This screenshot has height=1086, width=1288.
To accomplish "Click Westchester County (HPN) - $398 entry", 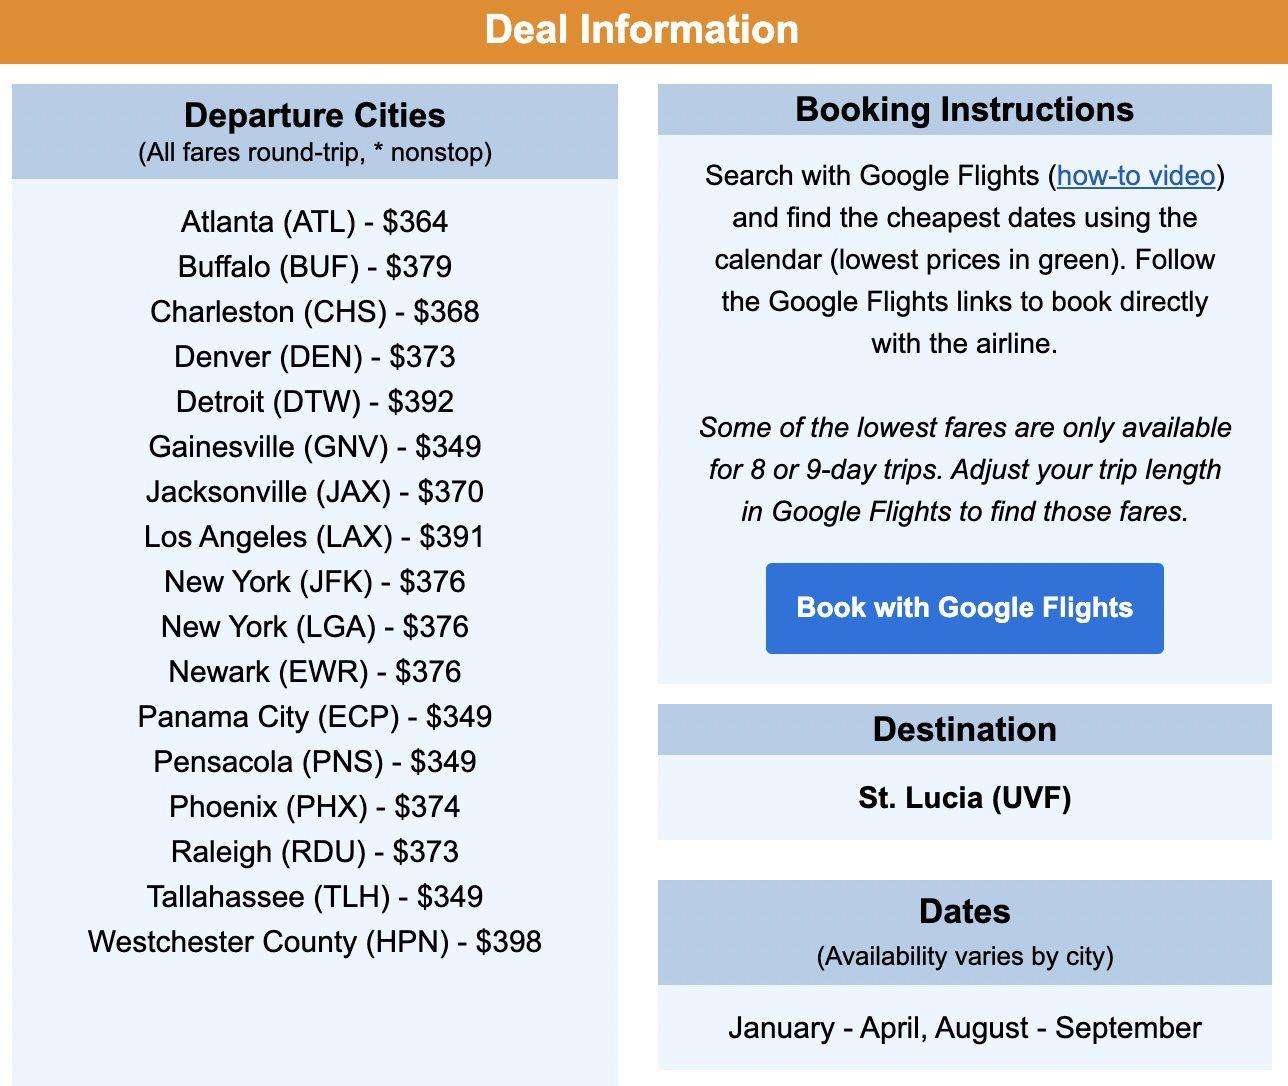I will (314, 942).
